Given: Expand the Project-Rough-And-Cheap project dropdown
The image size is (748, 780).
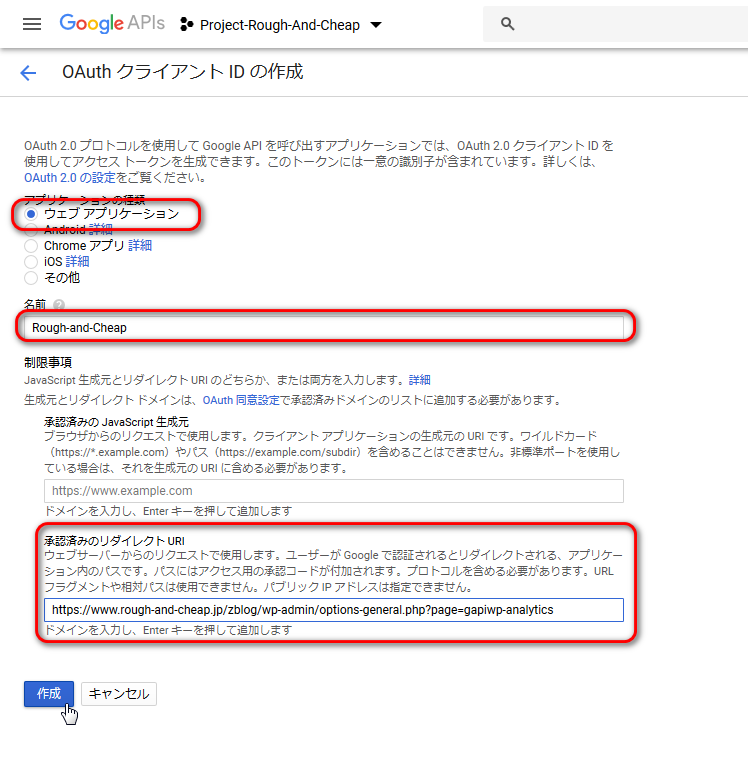Looking at the screenshot, I should click(376, 25).
